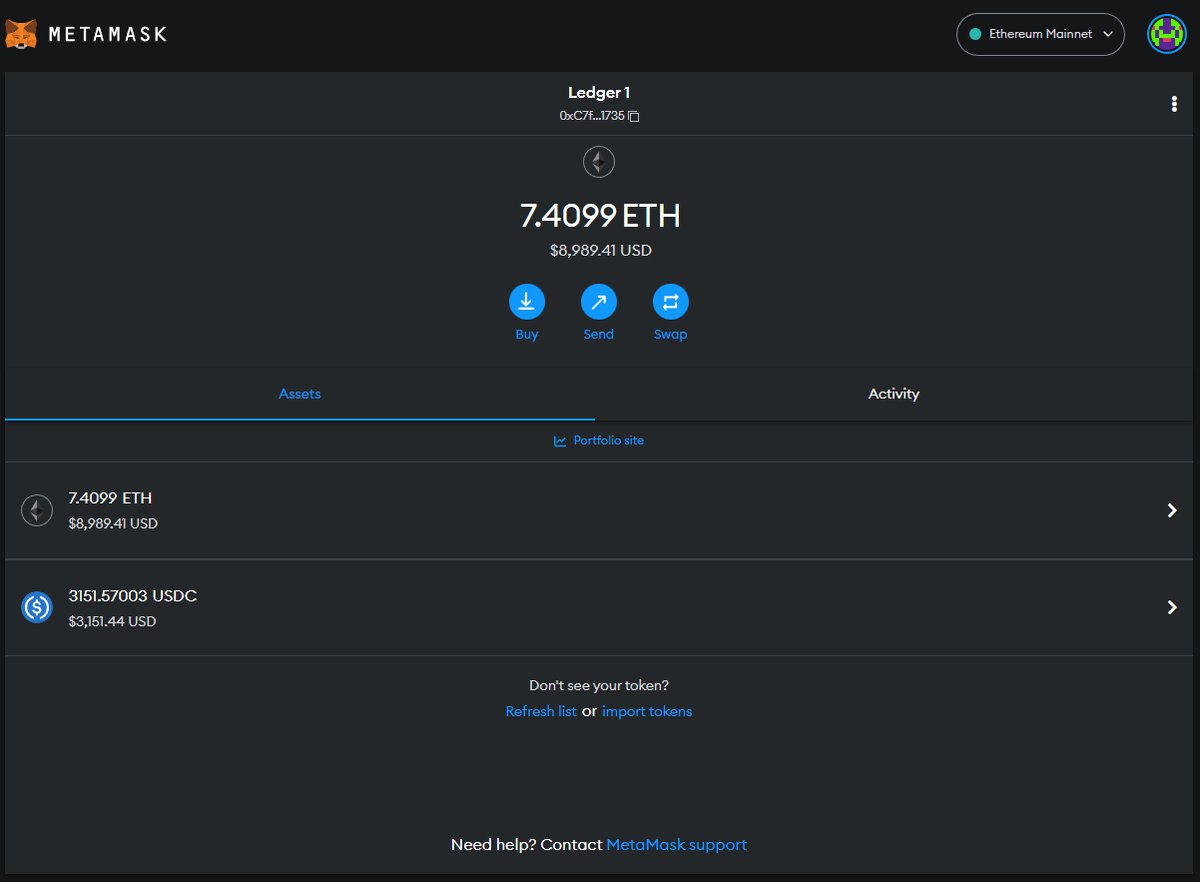Switch to the Assets tab

[x=300, y=394]
